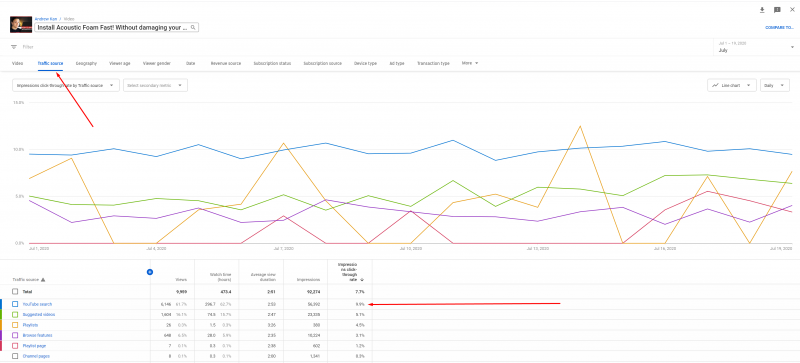Switch to the Video tab

pos(17,63)
